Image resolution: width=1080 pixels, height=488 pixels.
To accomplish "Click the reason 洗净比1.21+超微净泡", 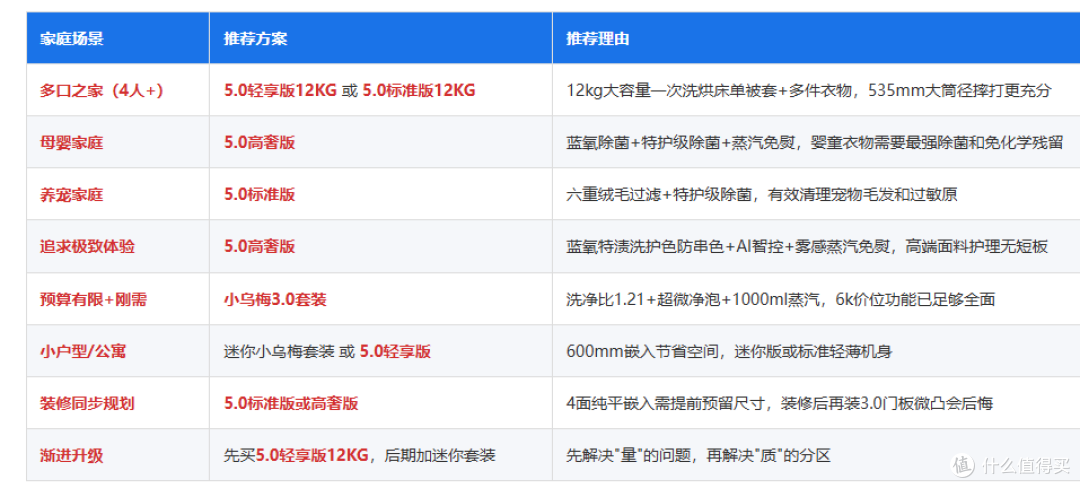I will [x=780, y=299].
